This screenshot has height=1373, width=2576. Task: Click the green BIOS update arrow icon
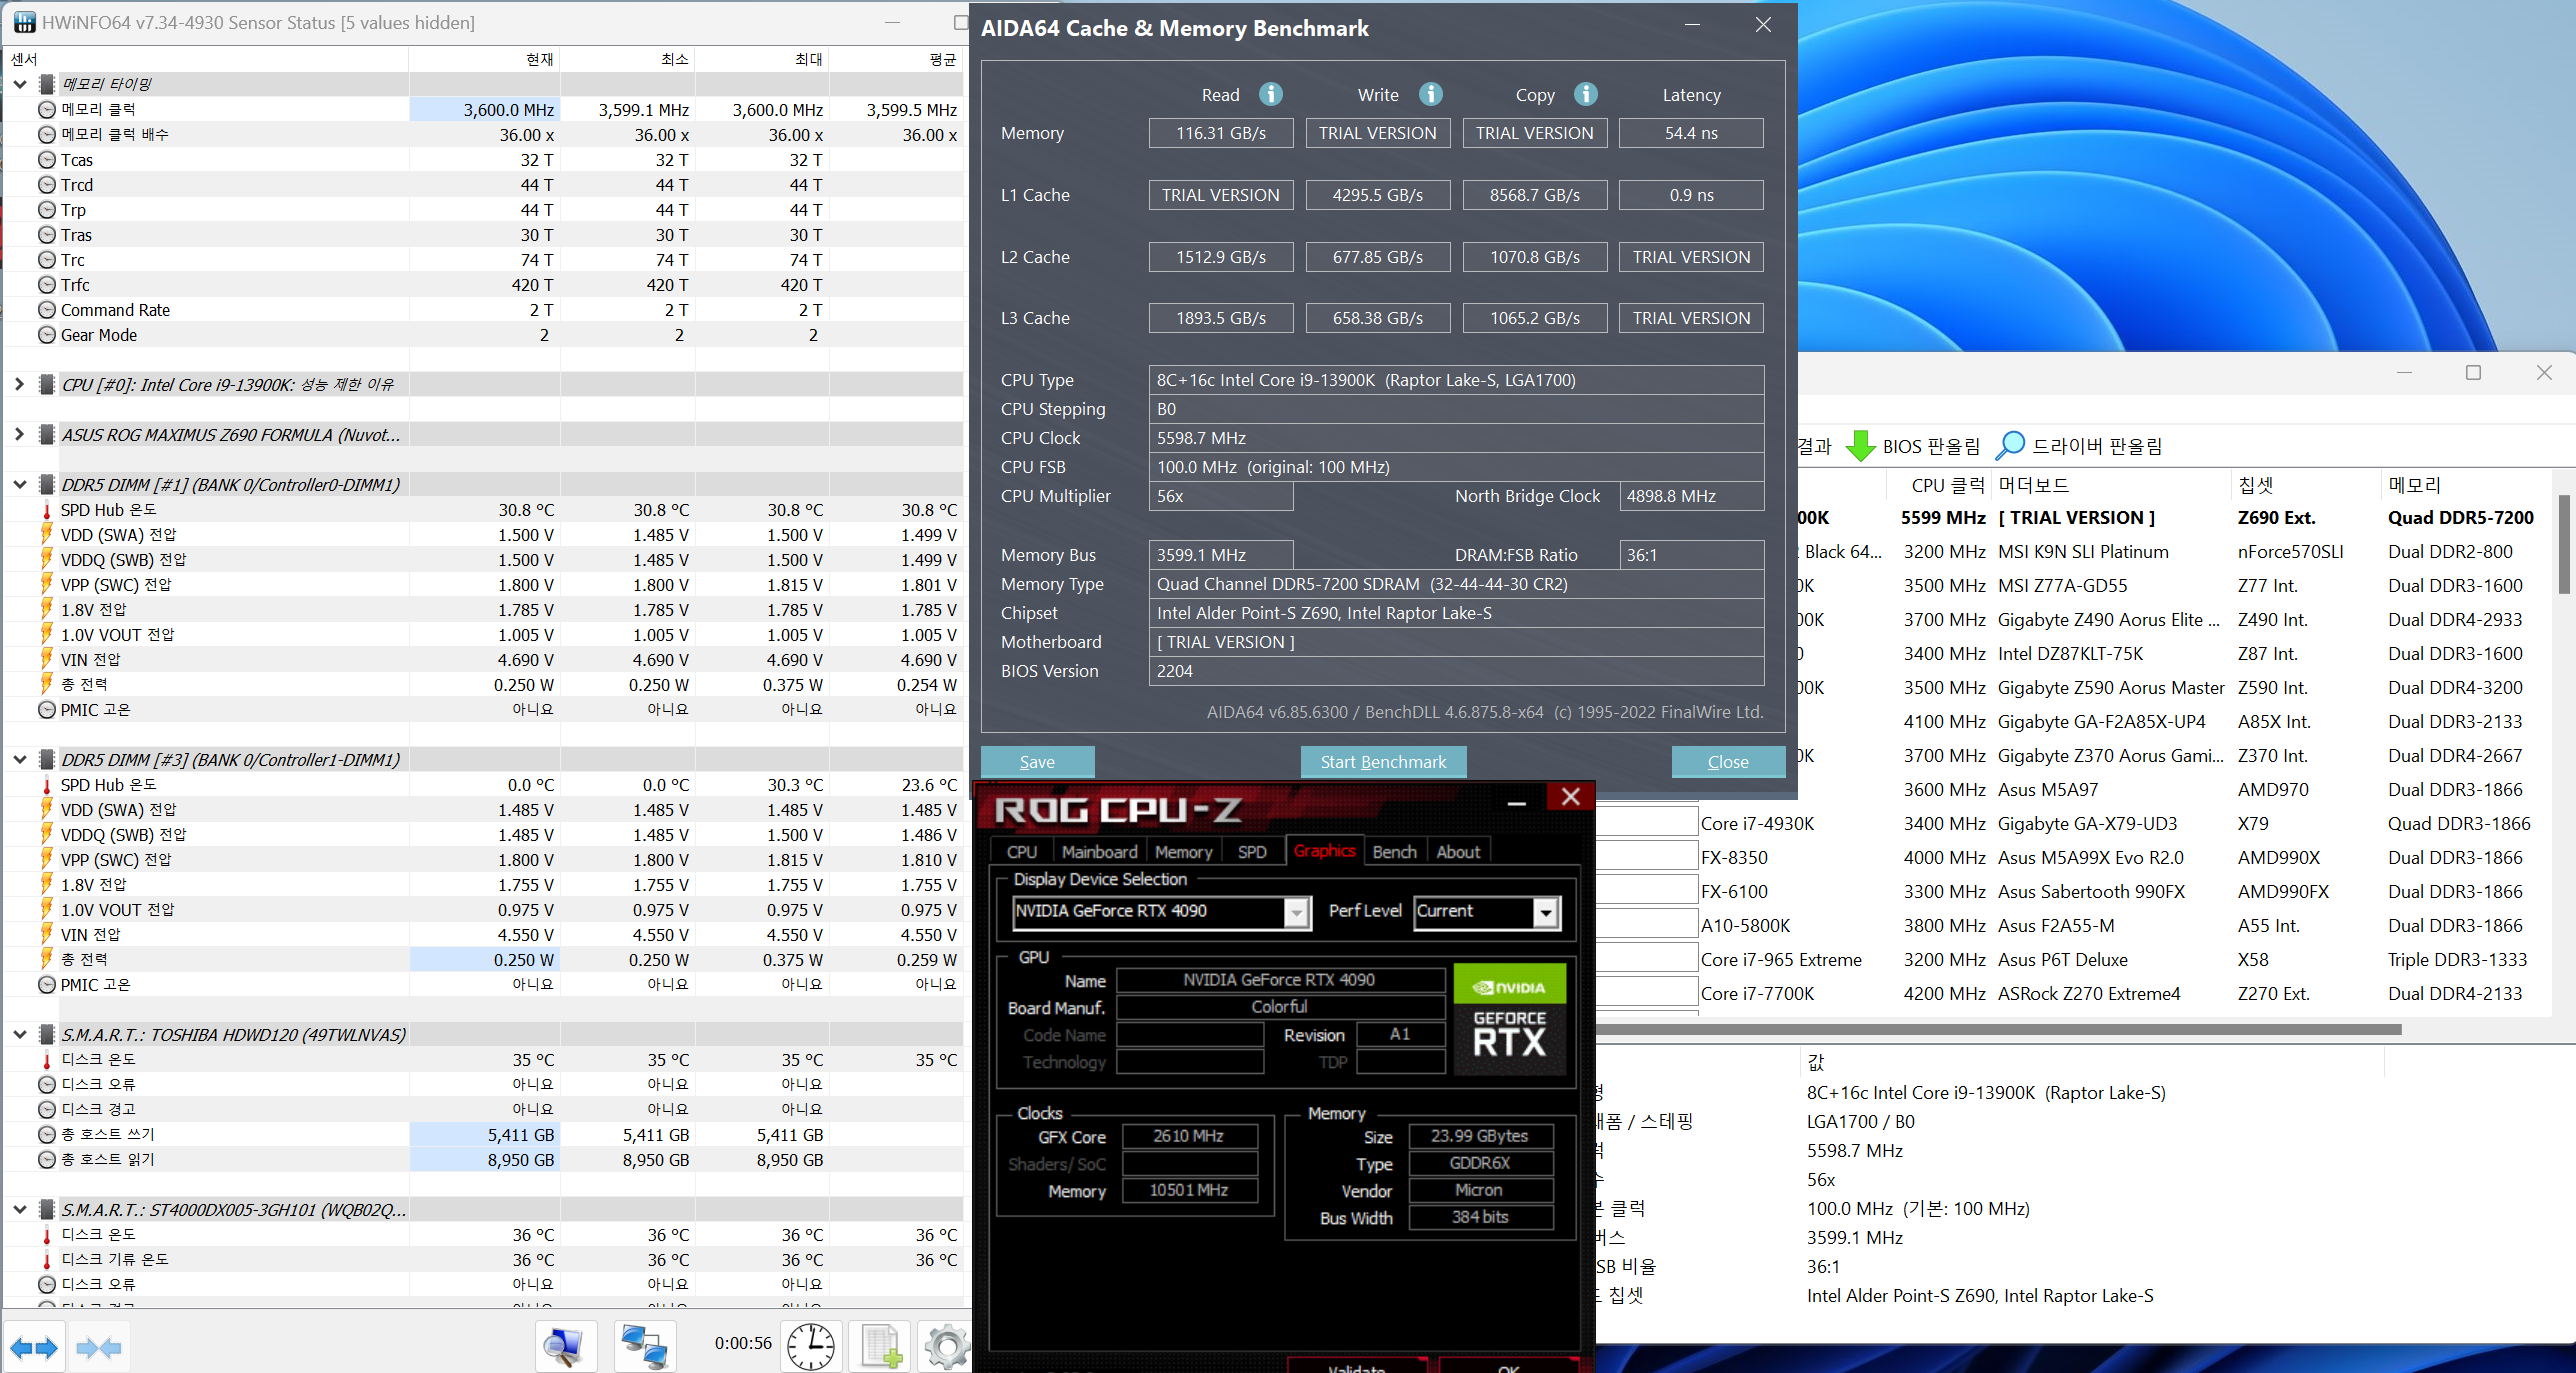point(1860,446)
